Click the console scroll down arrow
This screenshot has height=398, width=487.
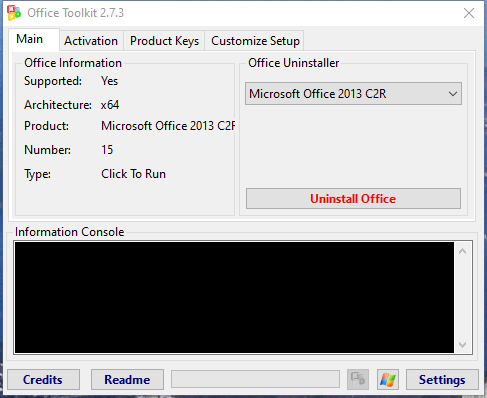click(x=462, y=344)
